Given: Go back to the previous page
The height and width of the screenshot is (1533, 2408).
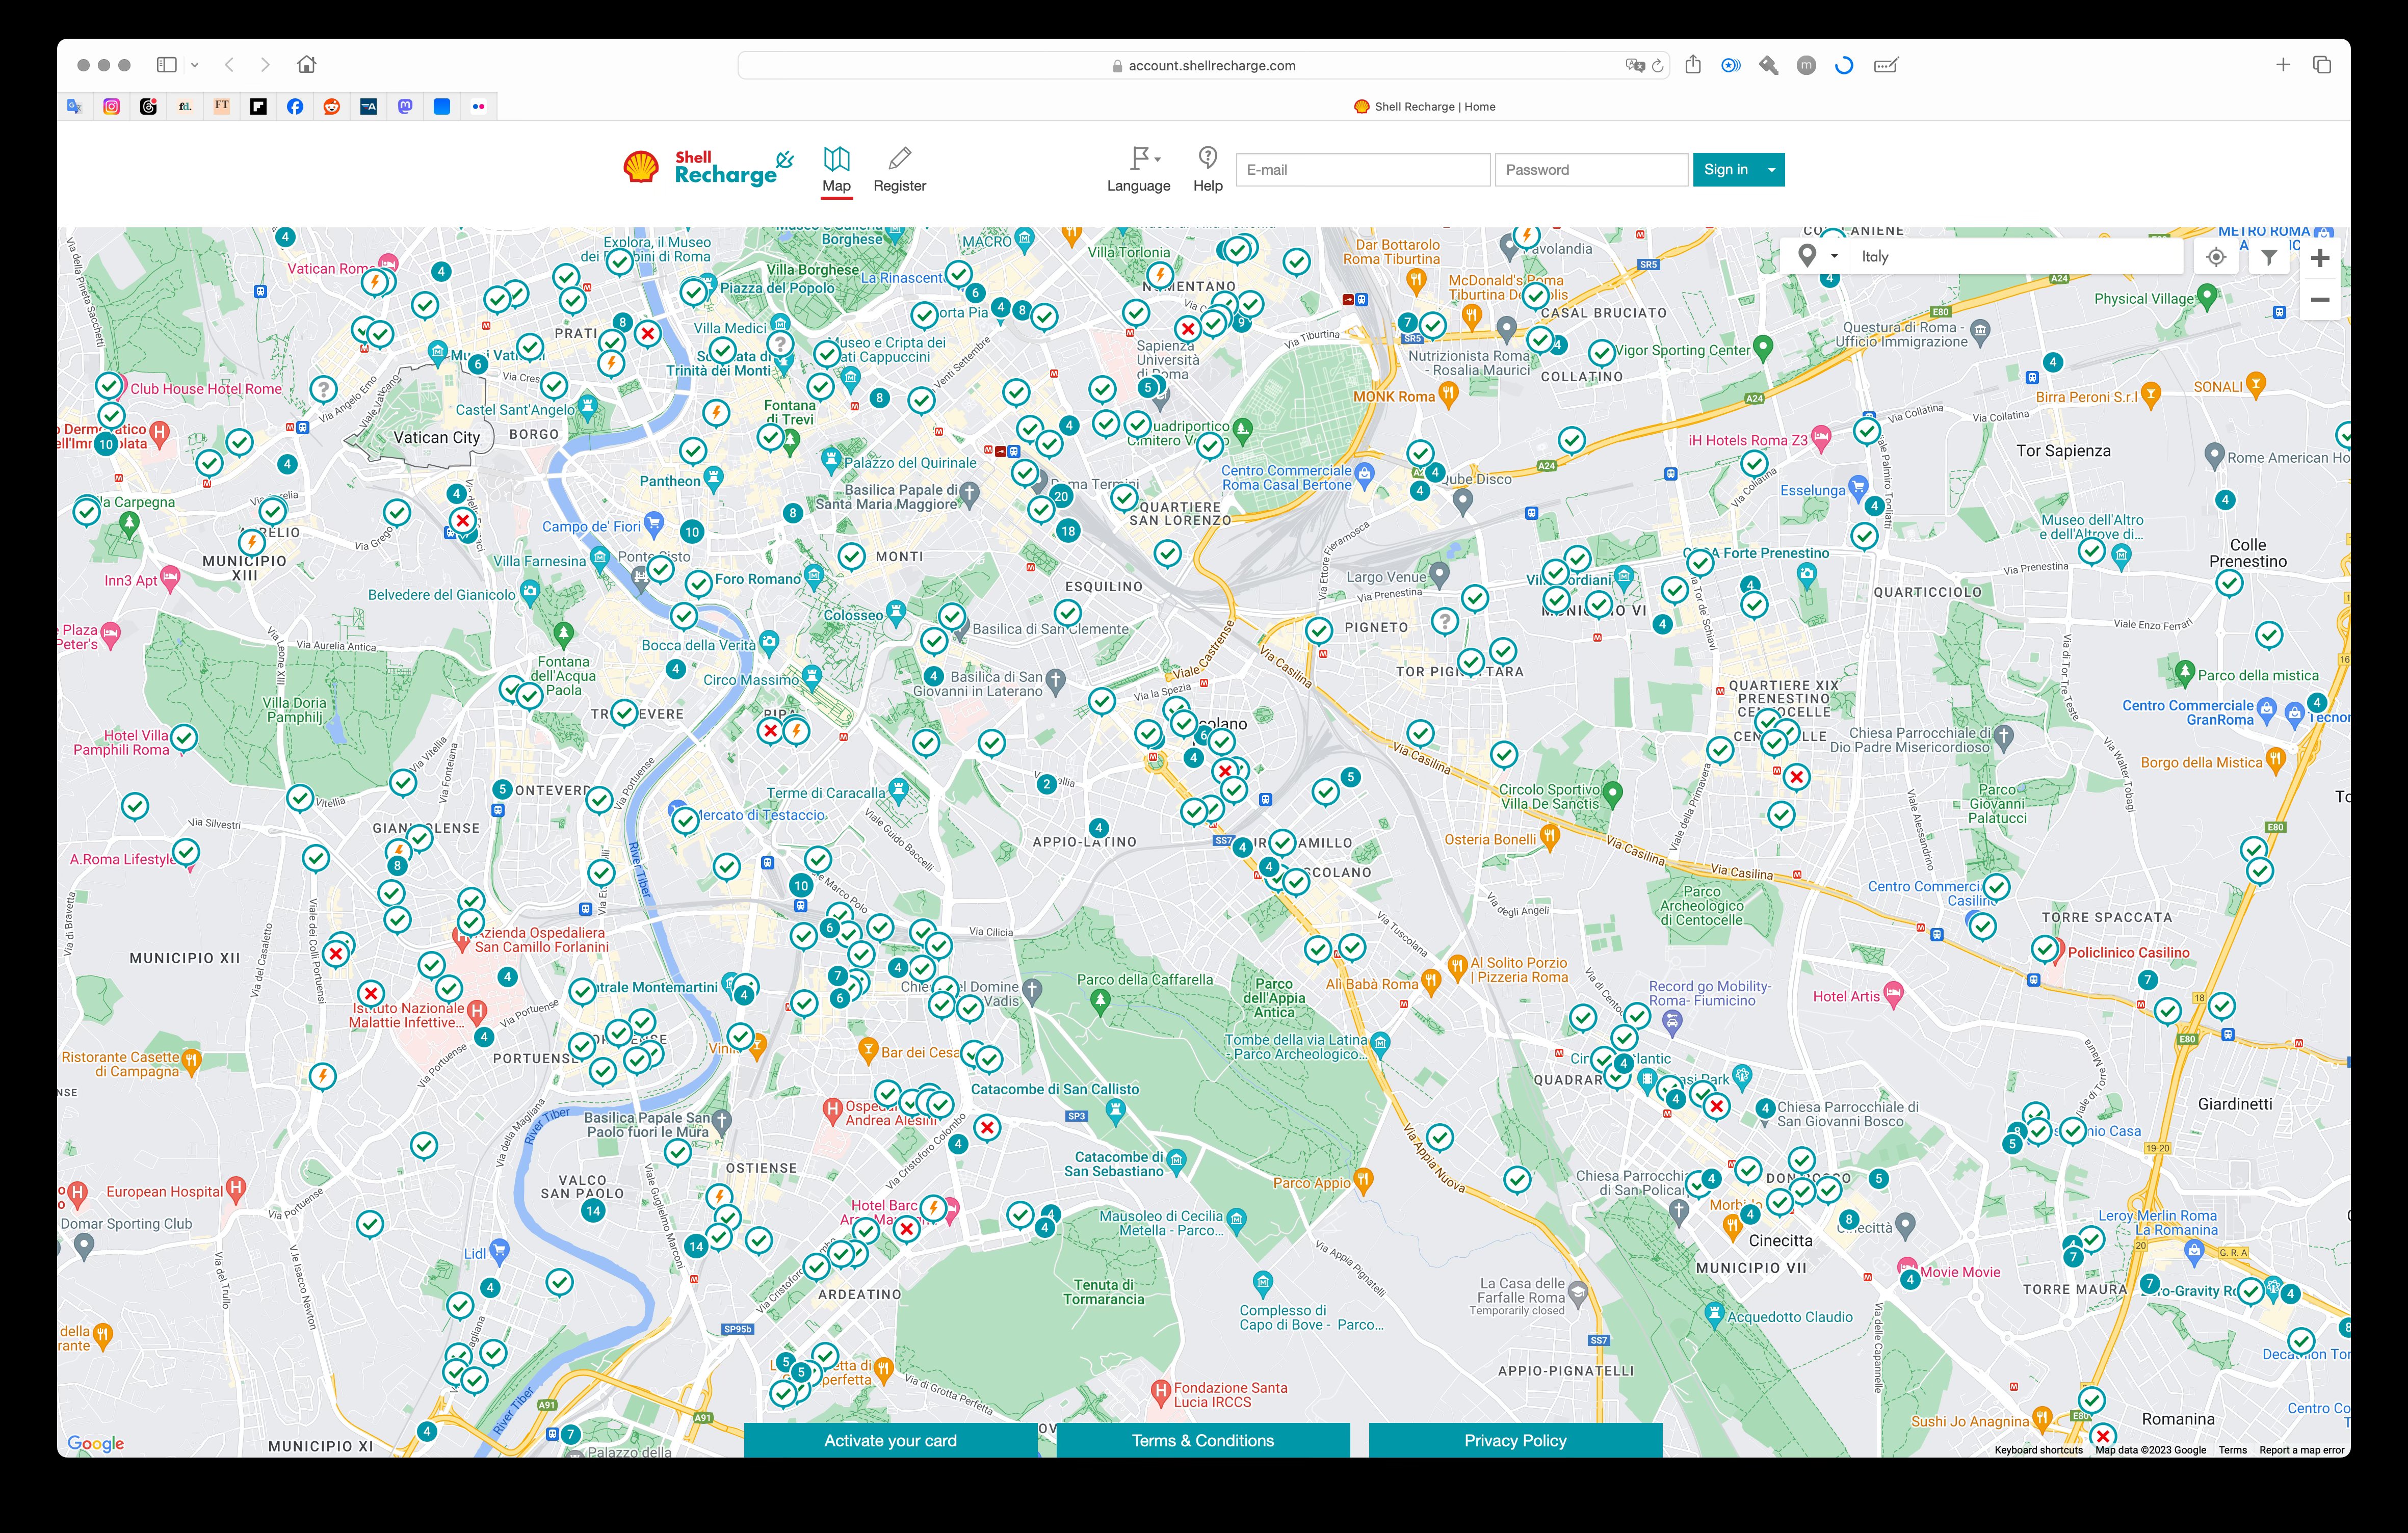Looking at the screenshot, I should [229, 65].
